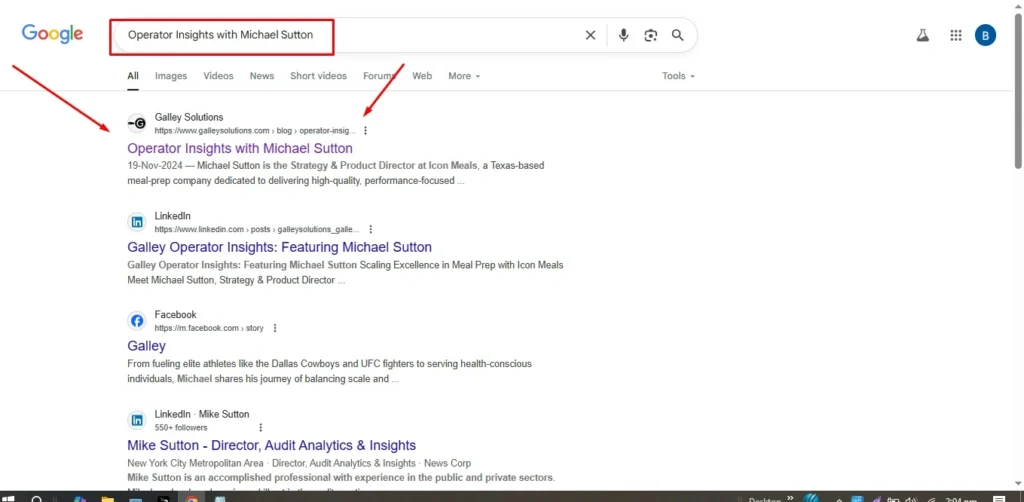Switch to the Forums tab
Screen dimensions: 1024x502
tap(379, 76)
